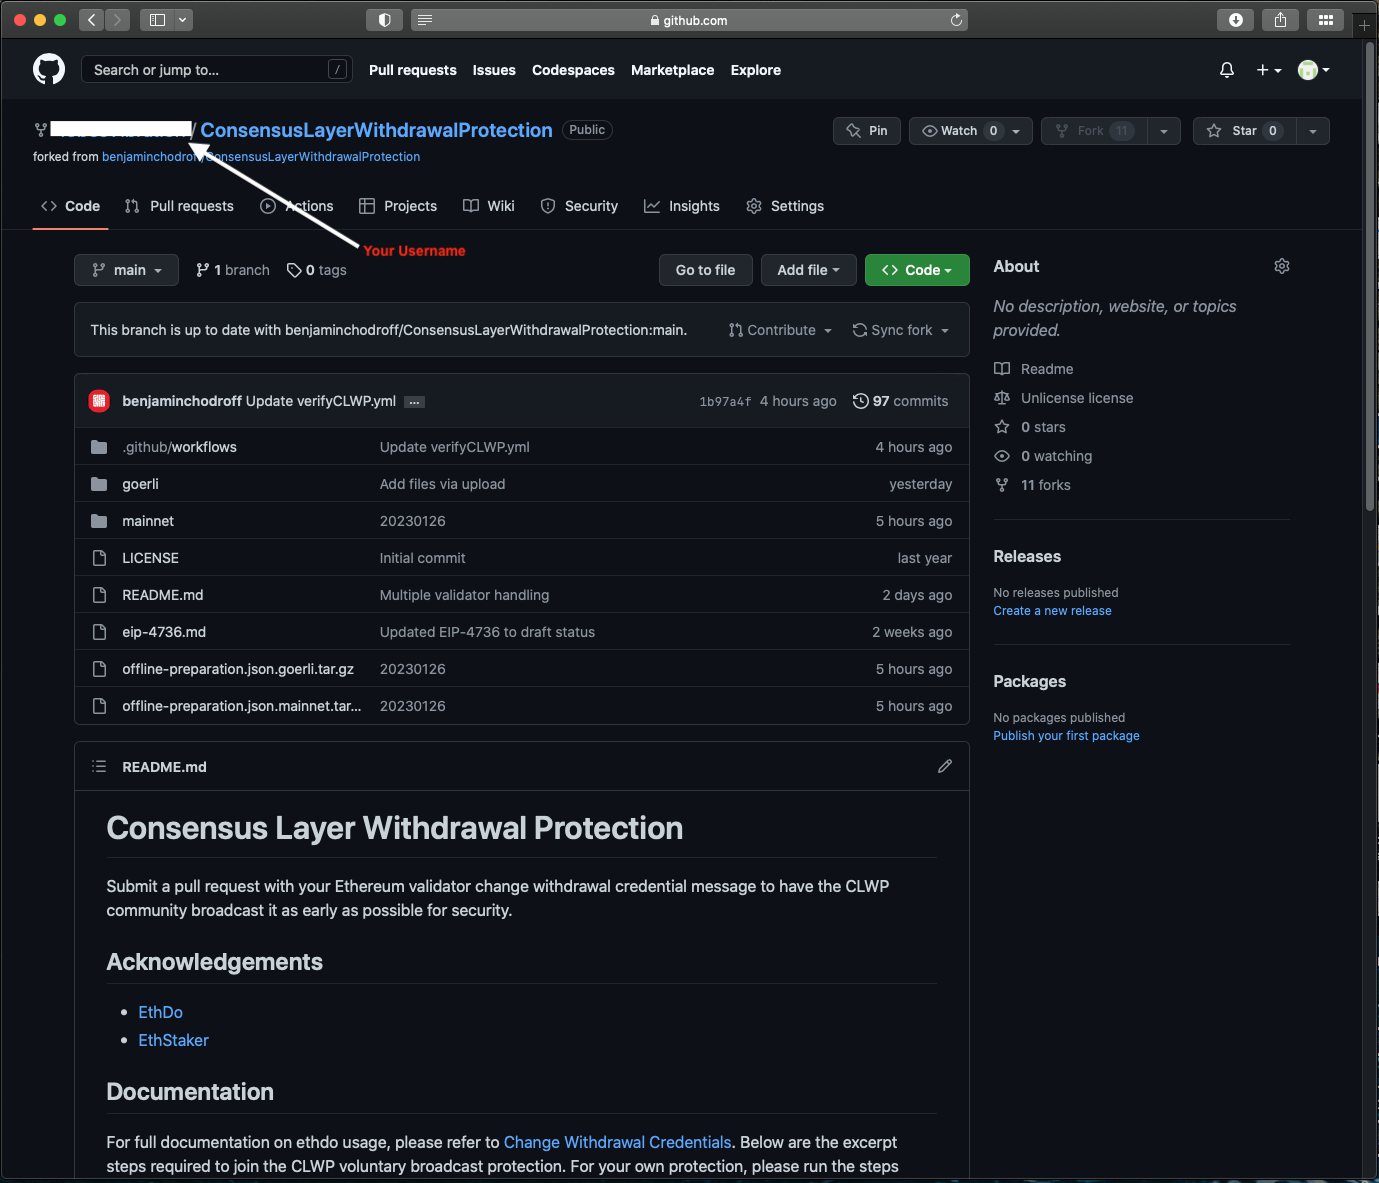Expand the commit message ellipsis
The image size is (1379, 1183).
point(414,402)
